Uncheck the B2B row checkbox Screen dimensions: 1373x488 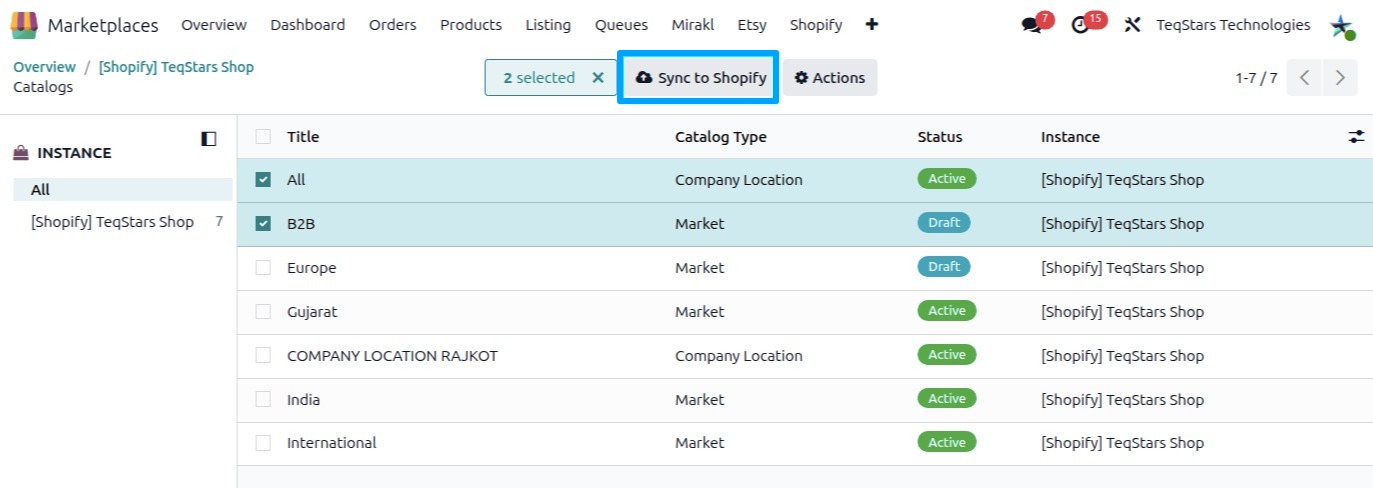263,224
